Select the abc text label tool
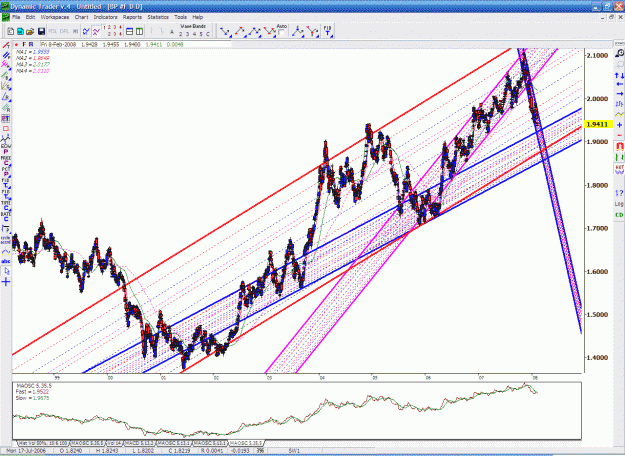The width and height of the screenshot is (625, 456). (6, 261)
